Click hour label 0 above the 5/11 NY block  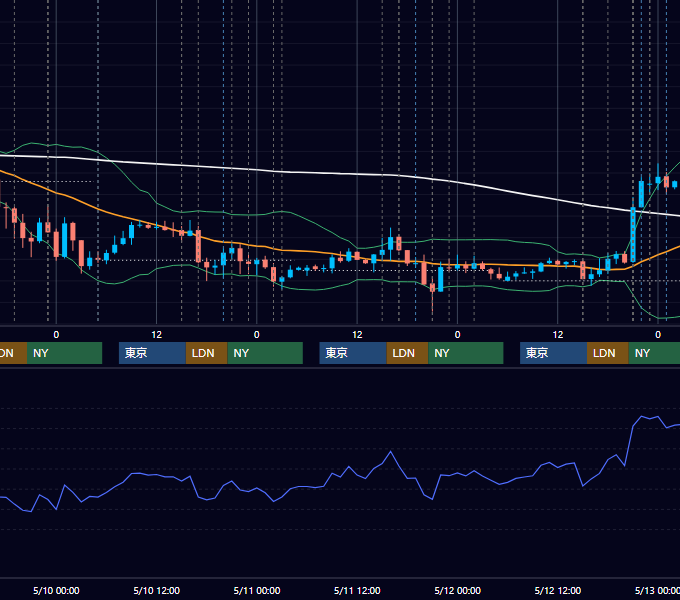coord(257,334)
